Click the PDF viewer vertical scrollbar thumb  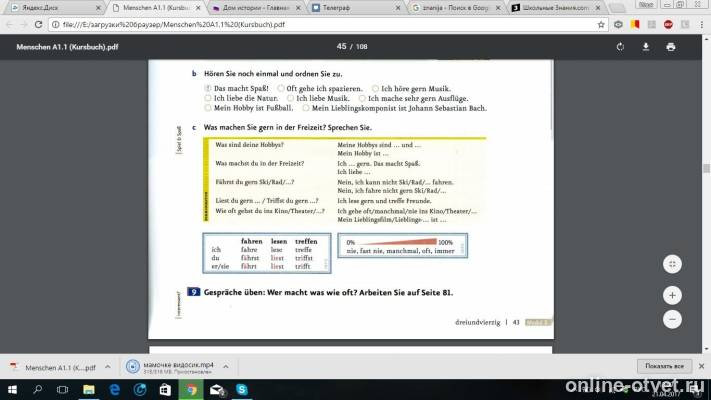click(706, 168)
